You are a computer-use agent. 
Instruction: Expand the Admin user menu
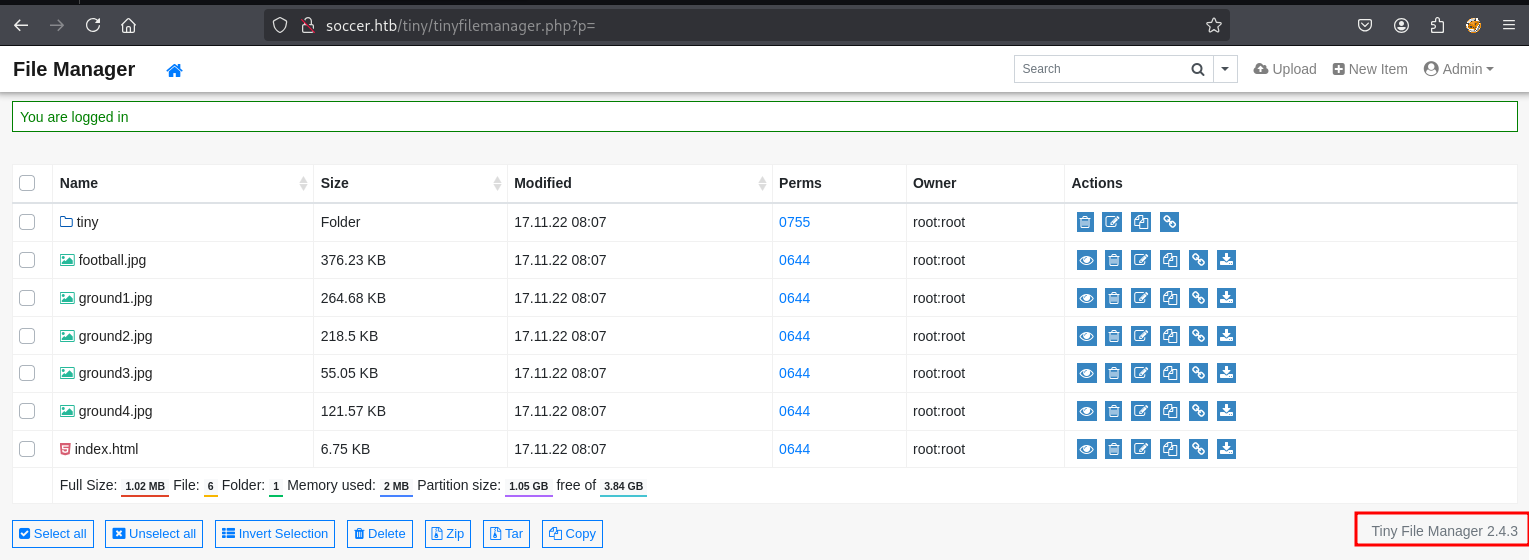1458,69
